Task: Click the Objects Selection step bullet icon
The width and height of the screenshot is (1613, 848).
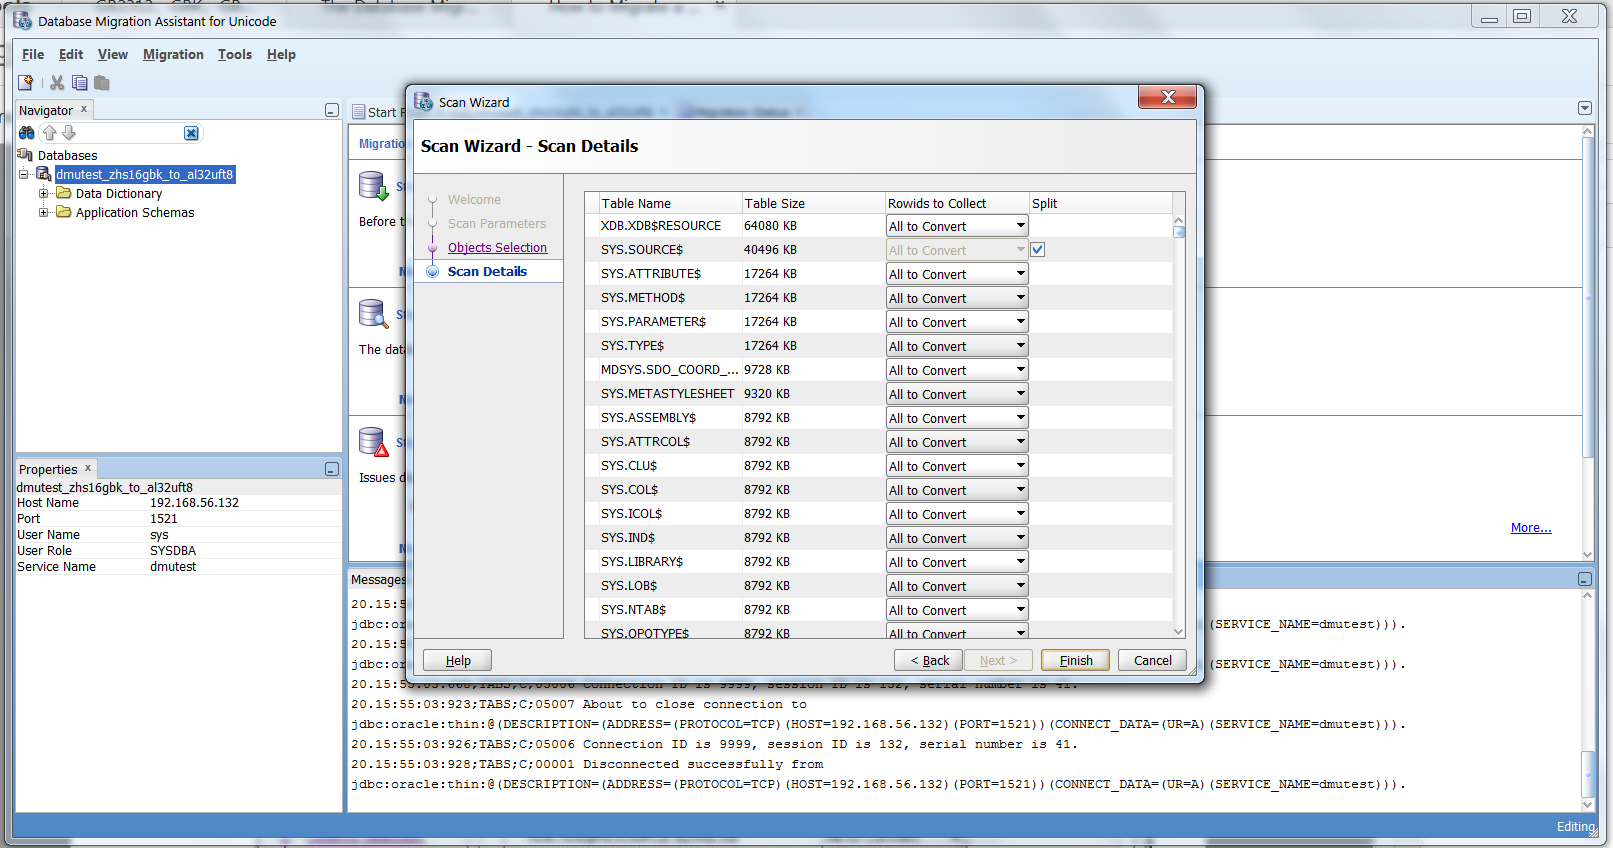Action: (x=432, y=247)
